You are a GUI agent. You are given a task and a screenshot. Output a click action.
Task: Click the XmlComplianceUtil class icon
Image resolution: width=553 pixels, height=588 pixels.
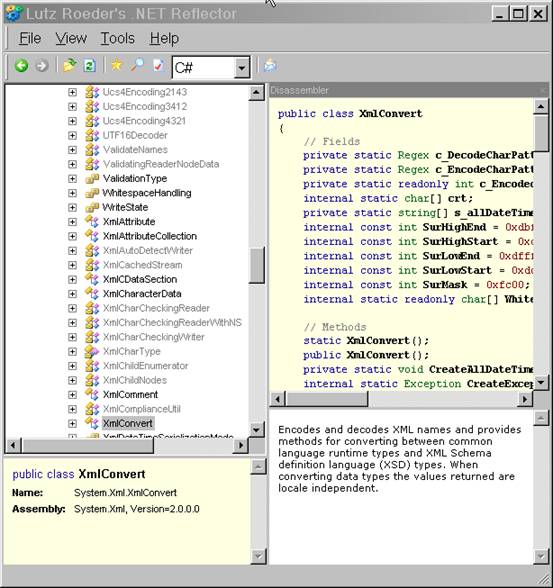92,409
